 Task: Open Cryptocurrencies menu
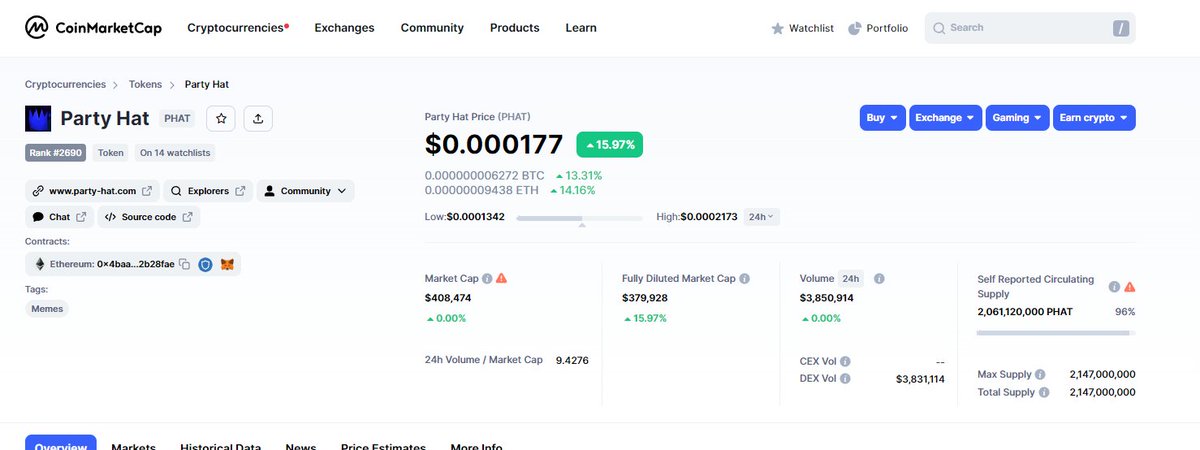(238, 28)
